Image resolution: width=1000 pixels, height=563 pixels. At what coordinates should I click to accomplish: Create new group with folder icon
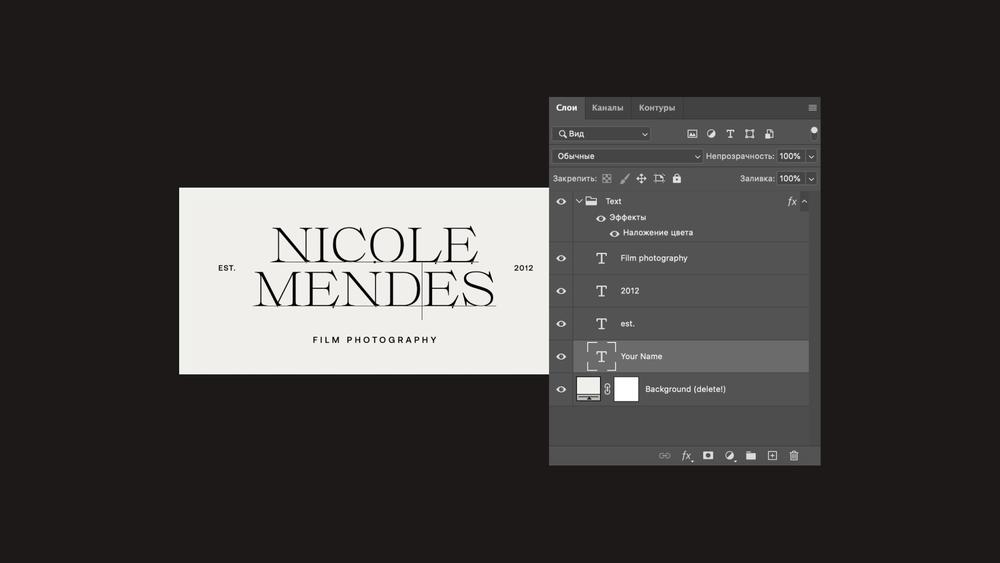click(x=751, y=456)
